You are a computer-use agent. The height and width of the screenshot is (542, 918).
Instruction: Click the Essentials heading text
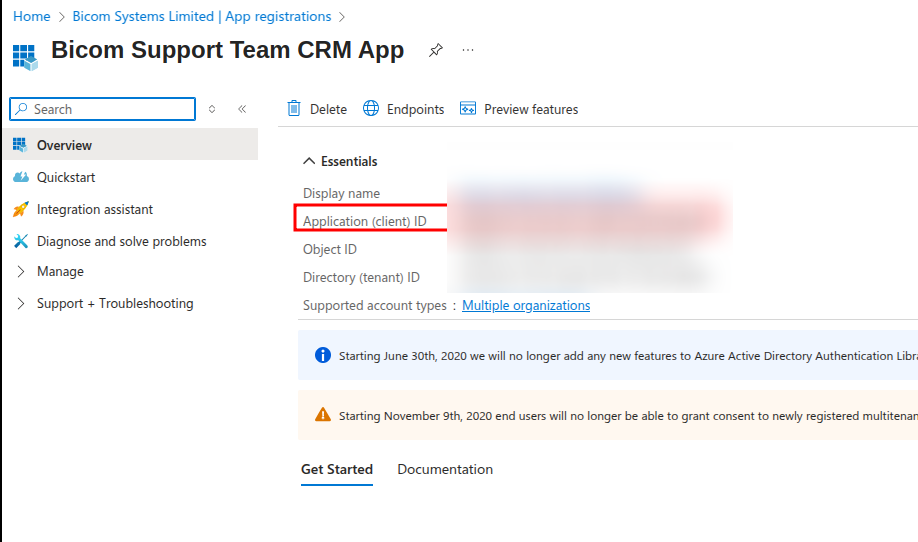(349, 162)
